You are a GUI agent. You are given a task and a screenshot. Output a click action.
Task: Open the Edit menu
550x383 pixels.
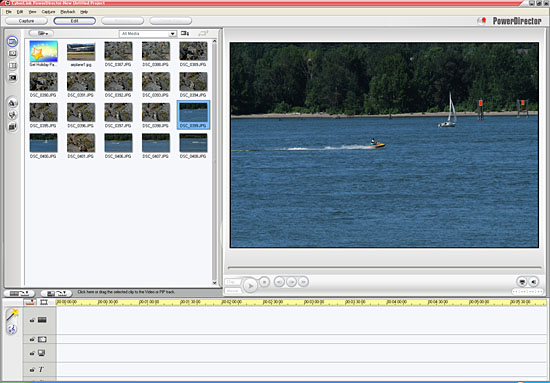click(20, 12)
